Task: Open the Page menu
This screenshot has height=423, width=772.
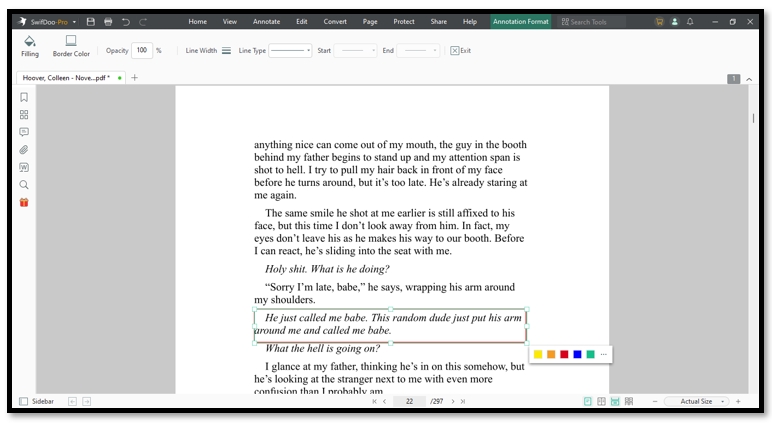Action: tap(370, 22)
